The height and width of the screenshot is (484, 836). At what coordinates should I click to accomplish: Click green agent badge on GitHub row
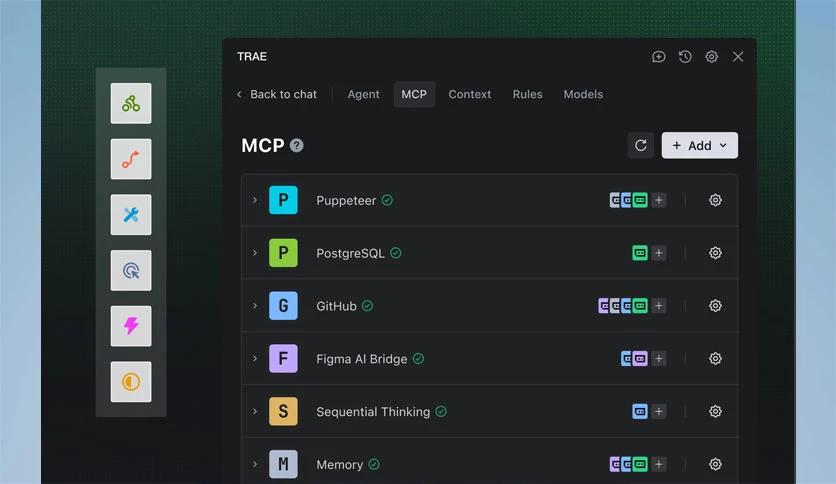[640, 305]
